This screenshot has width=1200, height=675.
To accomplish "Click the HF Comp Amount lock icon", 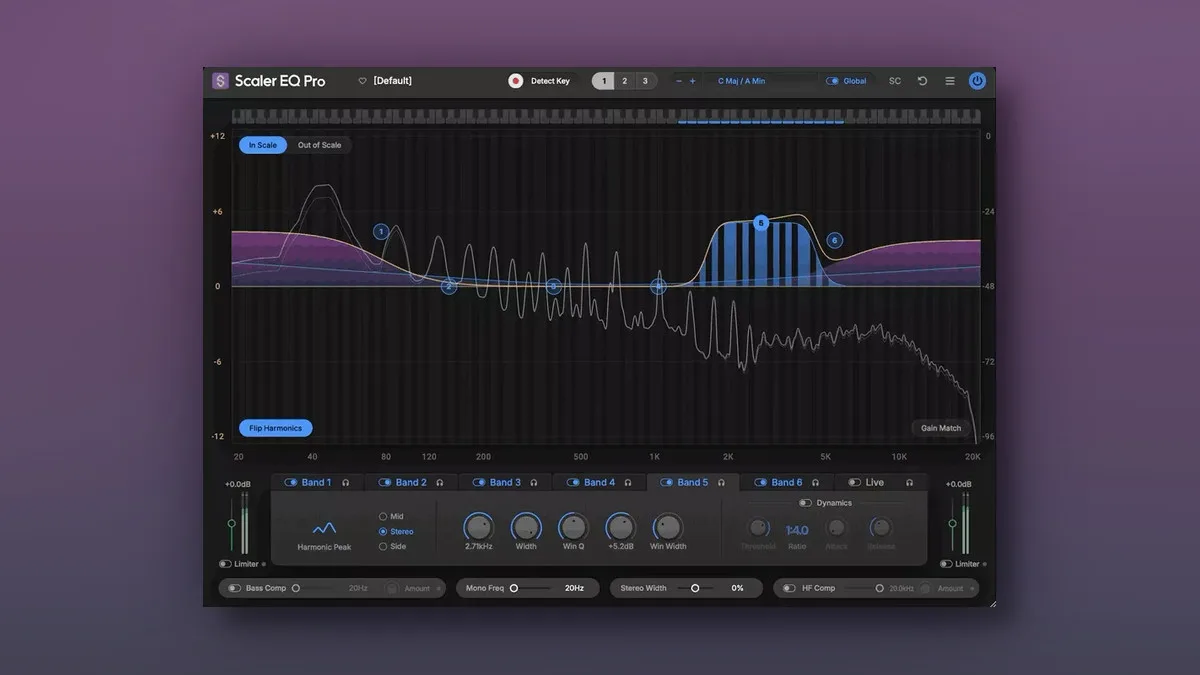I will click(x=926, y=588).
